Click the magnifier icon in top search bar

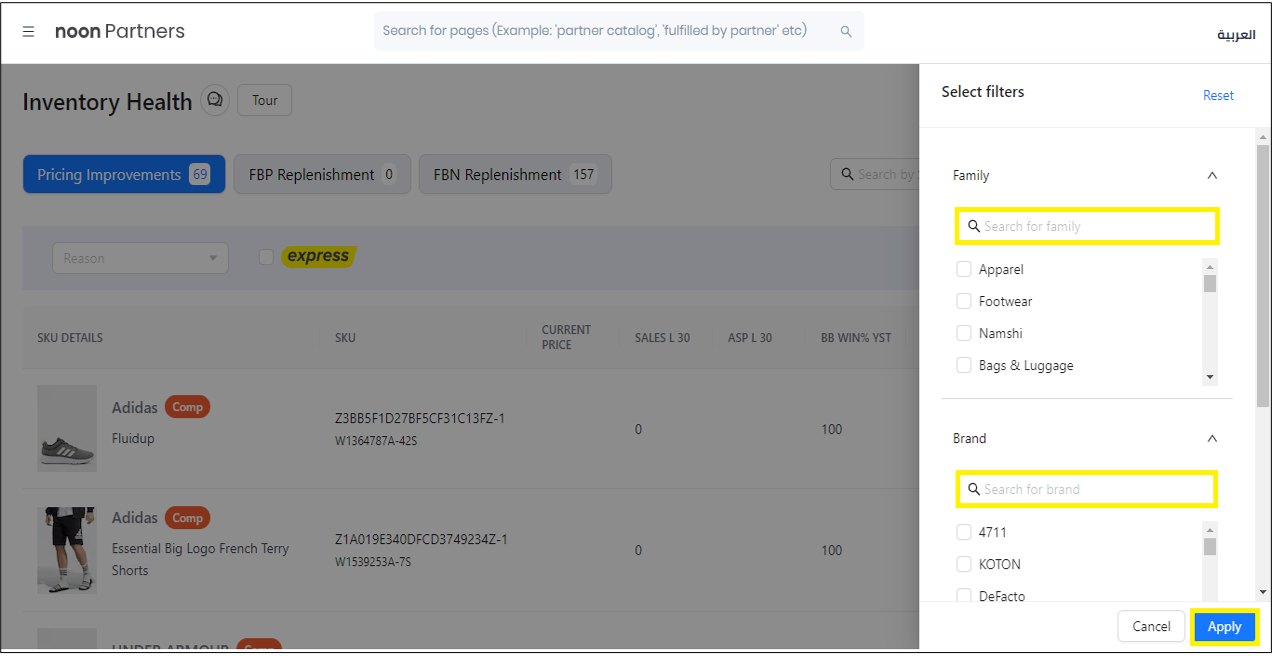[x=846, y=32]
